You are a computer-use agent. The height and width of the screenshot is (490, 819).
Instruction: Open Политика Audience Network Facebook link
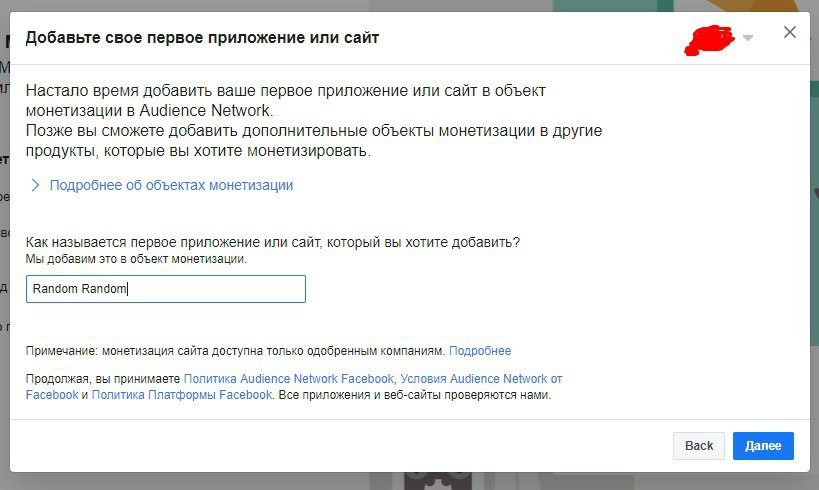289,379
